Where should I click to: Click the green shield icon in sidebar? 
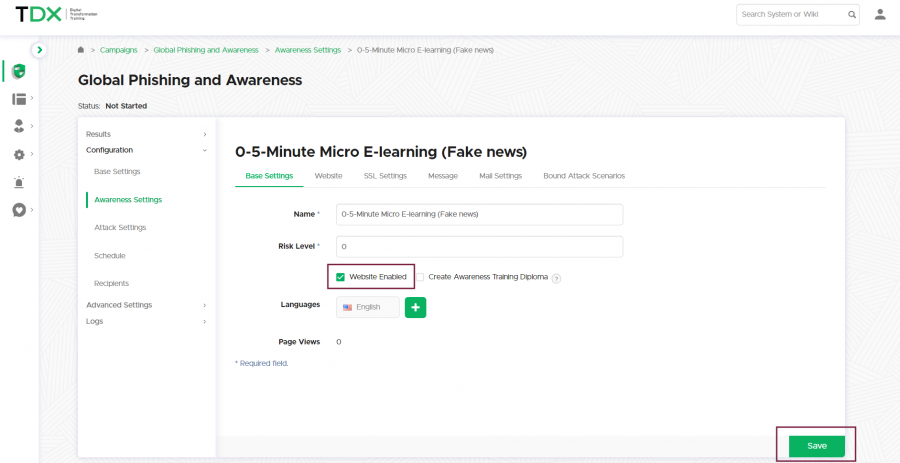tap(18, 71)
